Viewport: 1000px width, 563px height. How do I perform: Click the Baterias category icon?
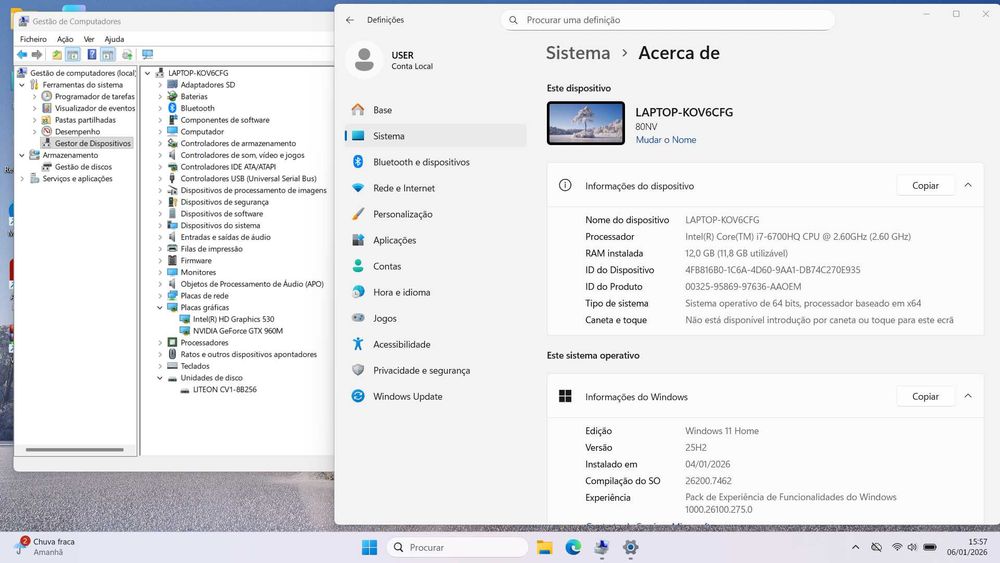point(172,96)
